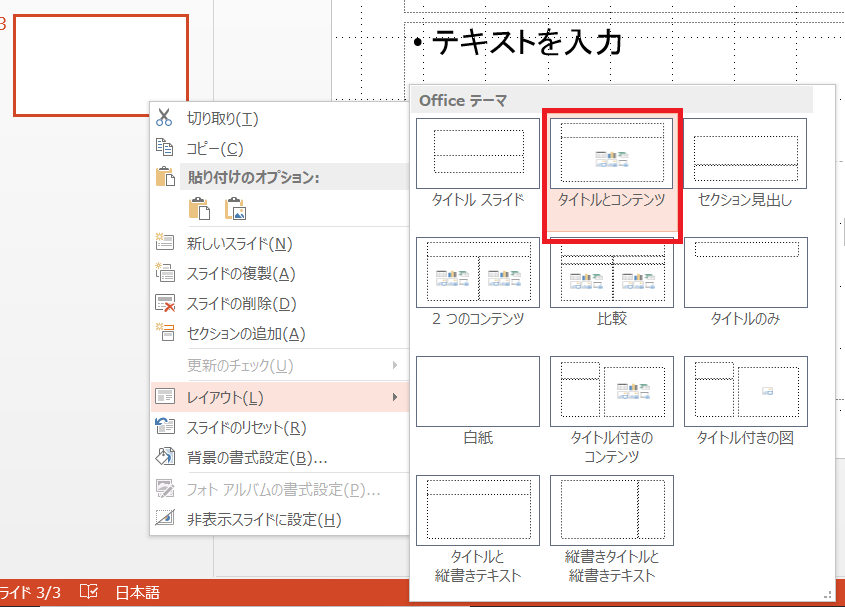Viewport: 845px width, 607px height.
Task: Choose スライドのリセット(R)
Action: click(279, 427)
